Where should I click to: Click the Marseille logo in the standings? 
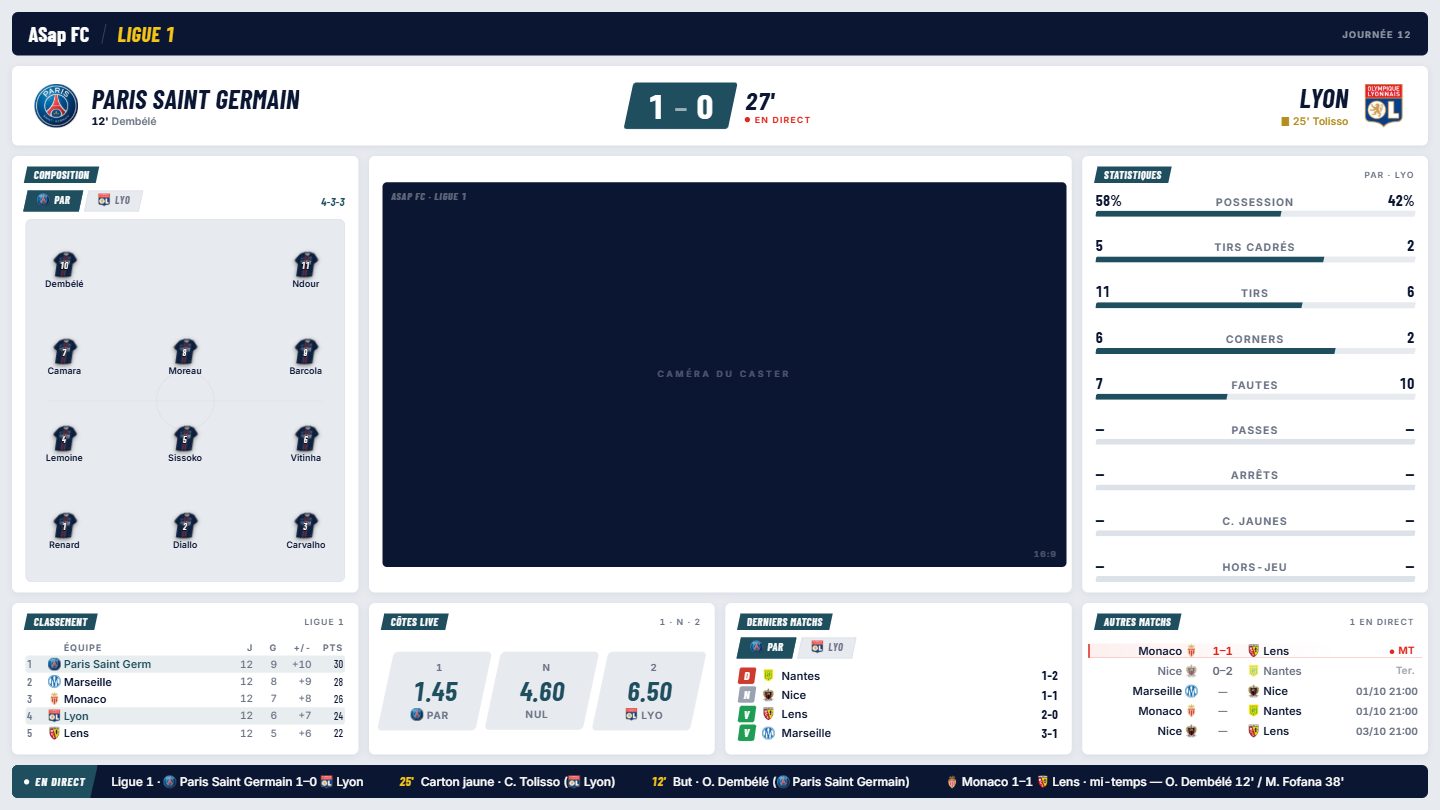click(54, 682)
